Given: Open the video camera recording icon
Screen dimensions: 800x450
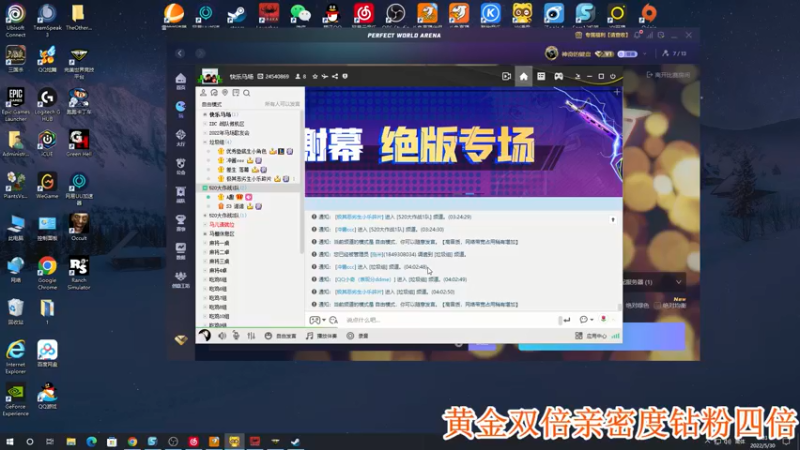Looking at the screenshot, I should point(506,77).
